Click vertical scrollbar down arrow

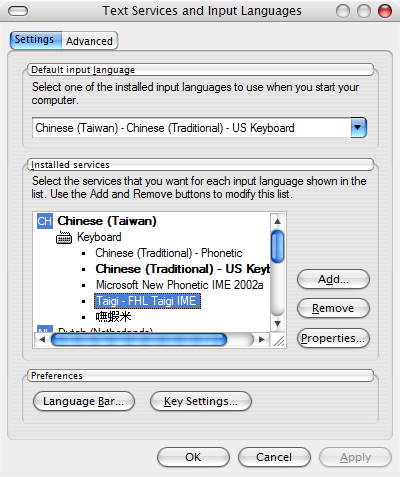click(x=277, y=323)
